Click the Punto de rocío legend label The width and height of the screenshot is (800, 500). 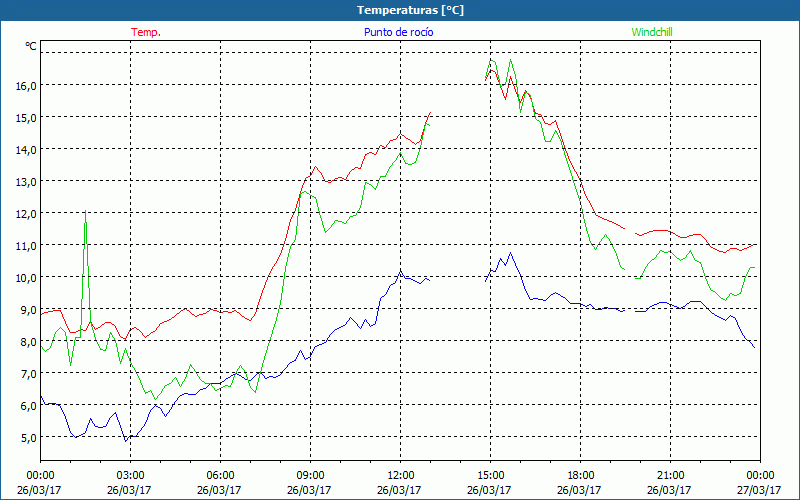tap(398, 32)
